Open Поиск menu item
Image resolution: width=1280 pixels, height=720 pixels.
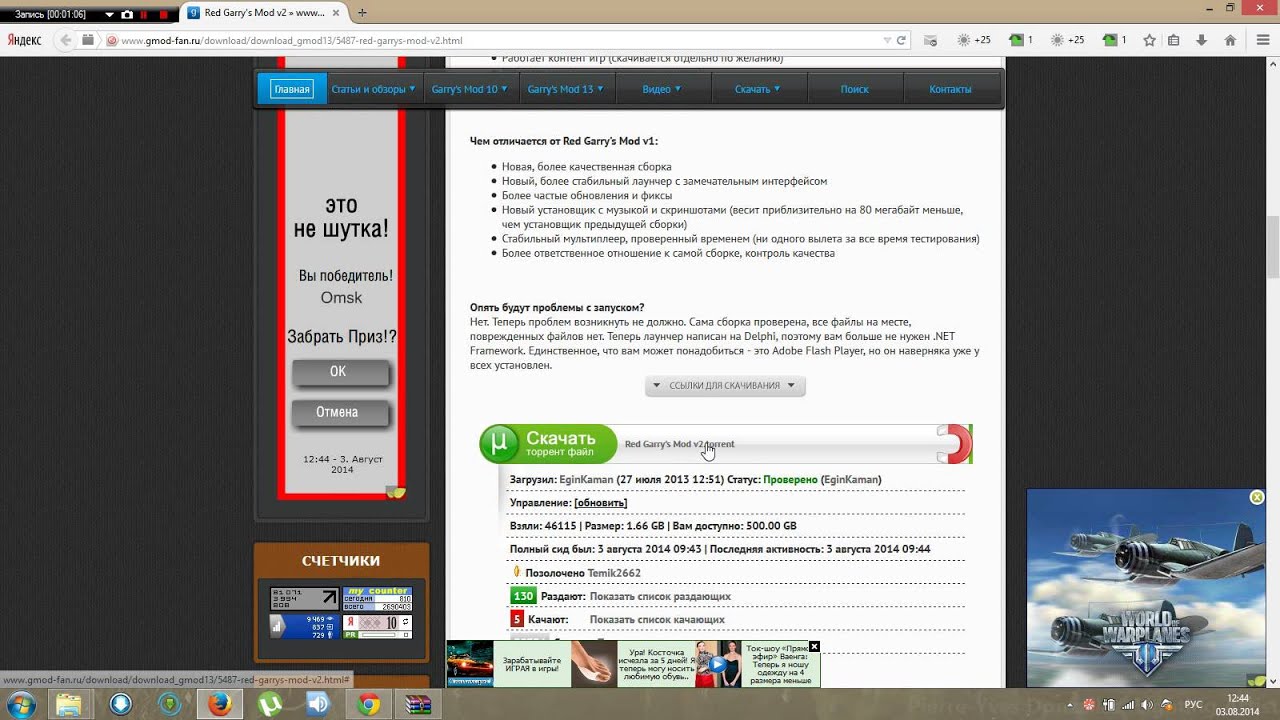(854, 89)
